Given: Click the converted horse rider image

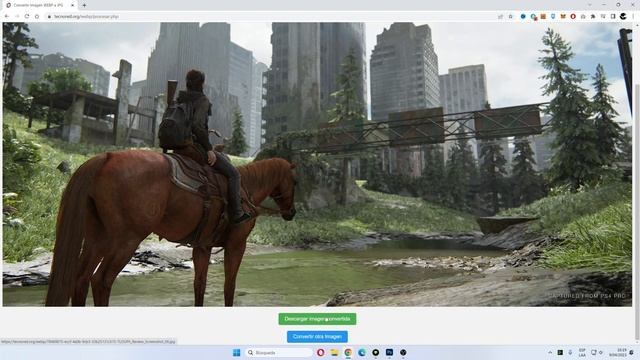Looking at the screenshot, I should 317,164.
